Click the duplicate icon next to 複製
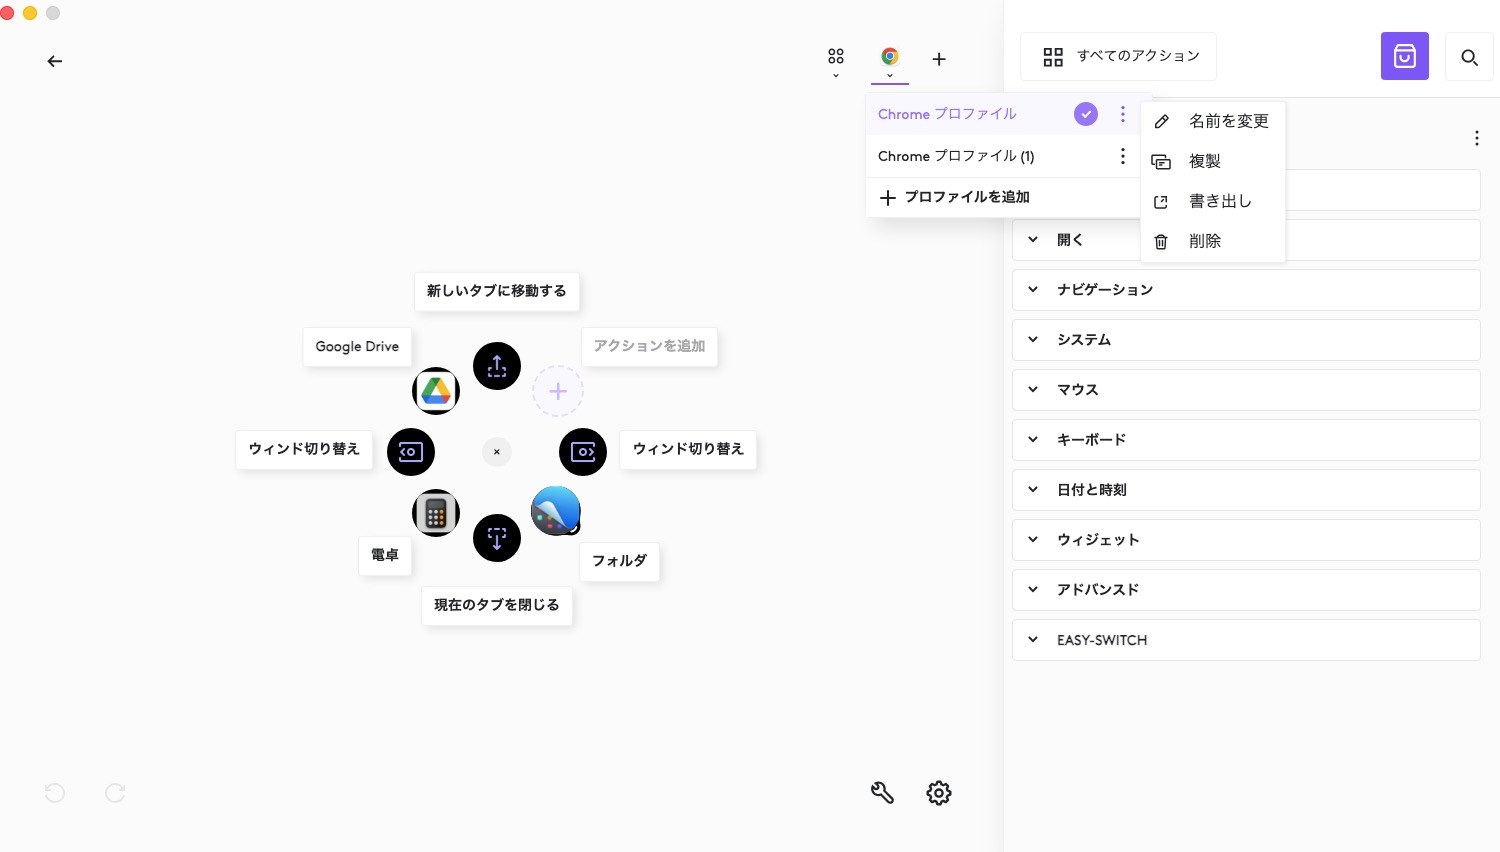1500x852 pixels. pos(1161,161)
